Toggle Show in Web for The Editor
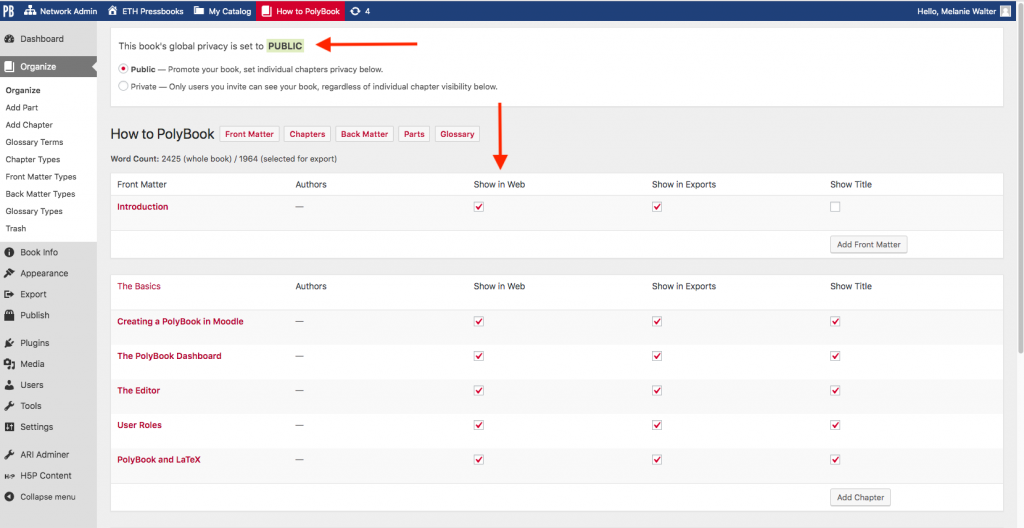This screenshot has width=1024, height=528. pyautogui.click(x=479, y=391)
